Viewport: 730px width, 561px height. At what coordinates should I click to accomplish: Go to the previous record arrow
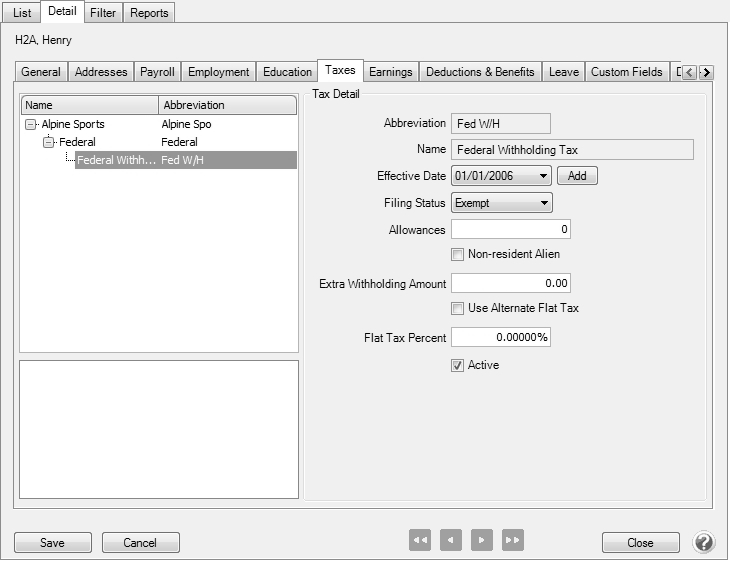(451, 541)
